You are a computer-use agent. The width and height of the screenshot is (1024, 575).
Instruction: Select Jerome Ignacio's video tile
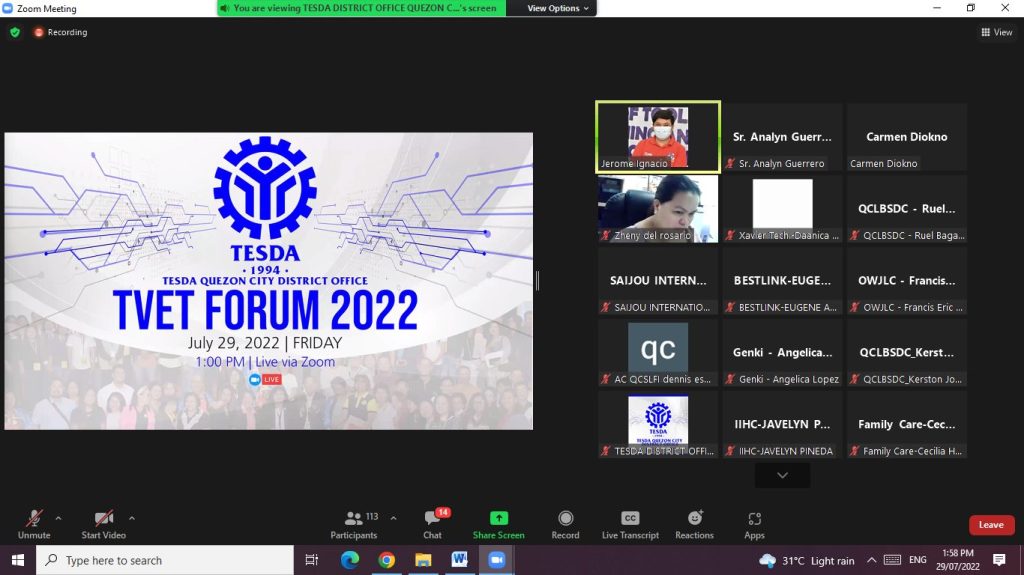(658, 136)
